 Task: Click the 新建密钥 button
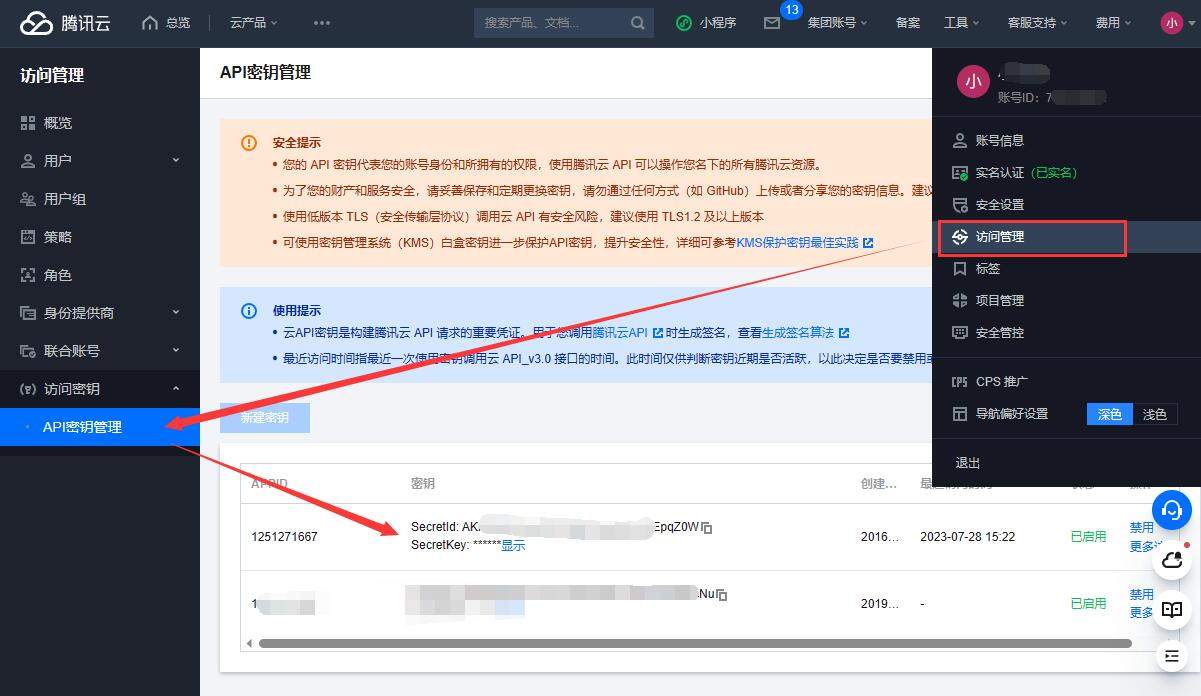pyautogui.click(x=265, y=418)
